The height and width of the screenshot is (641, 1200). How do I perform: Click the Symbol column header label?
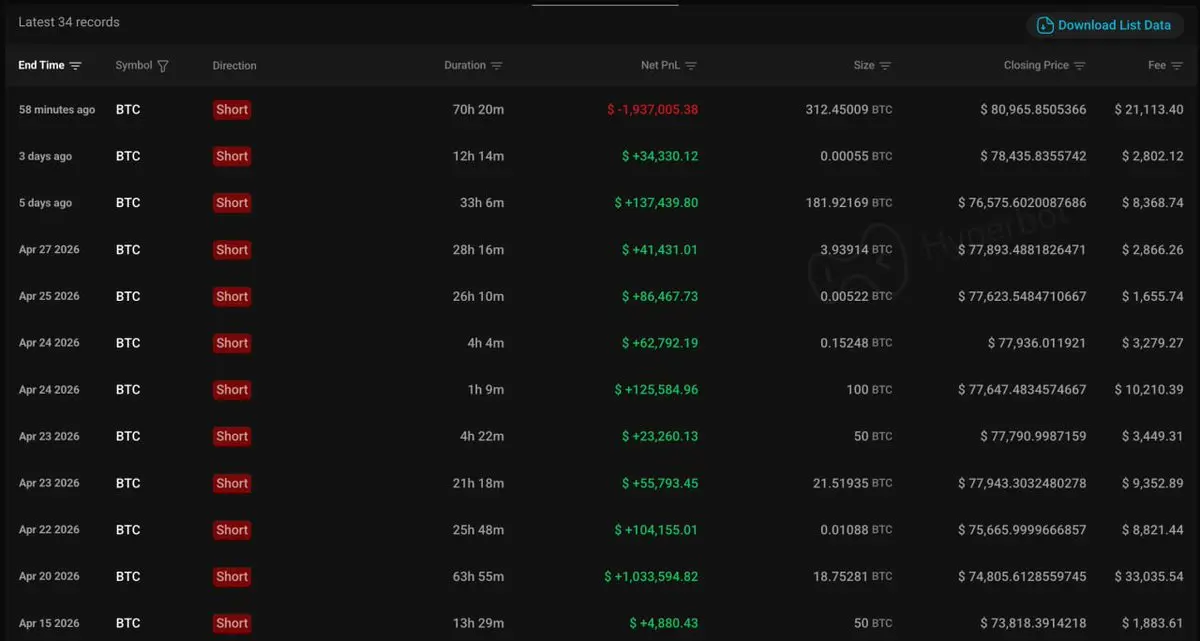(x=134, y=65)
